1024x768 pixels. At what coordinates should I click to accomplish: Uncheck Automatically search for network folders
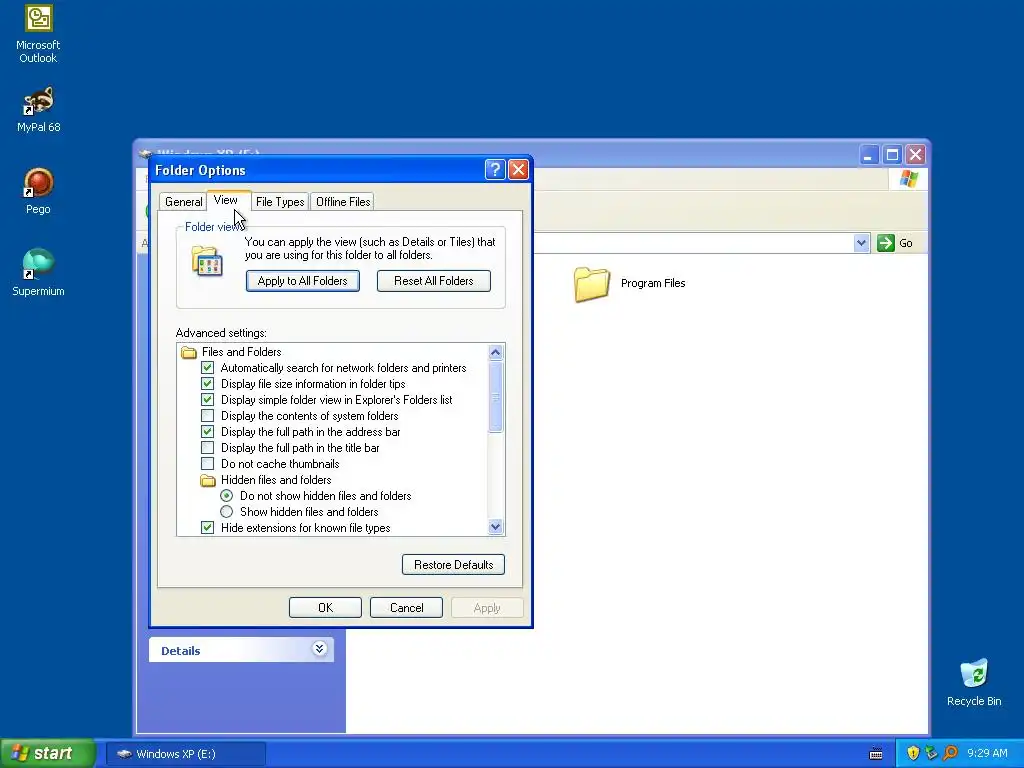click(207, 368)
